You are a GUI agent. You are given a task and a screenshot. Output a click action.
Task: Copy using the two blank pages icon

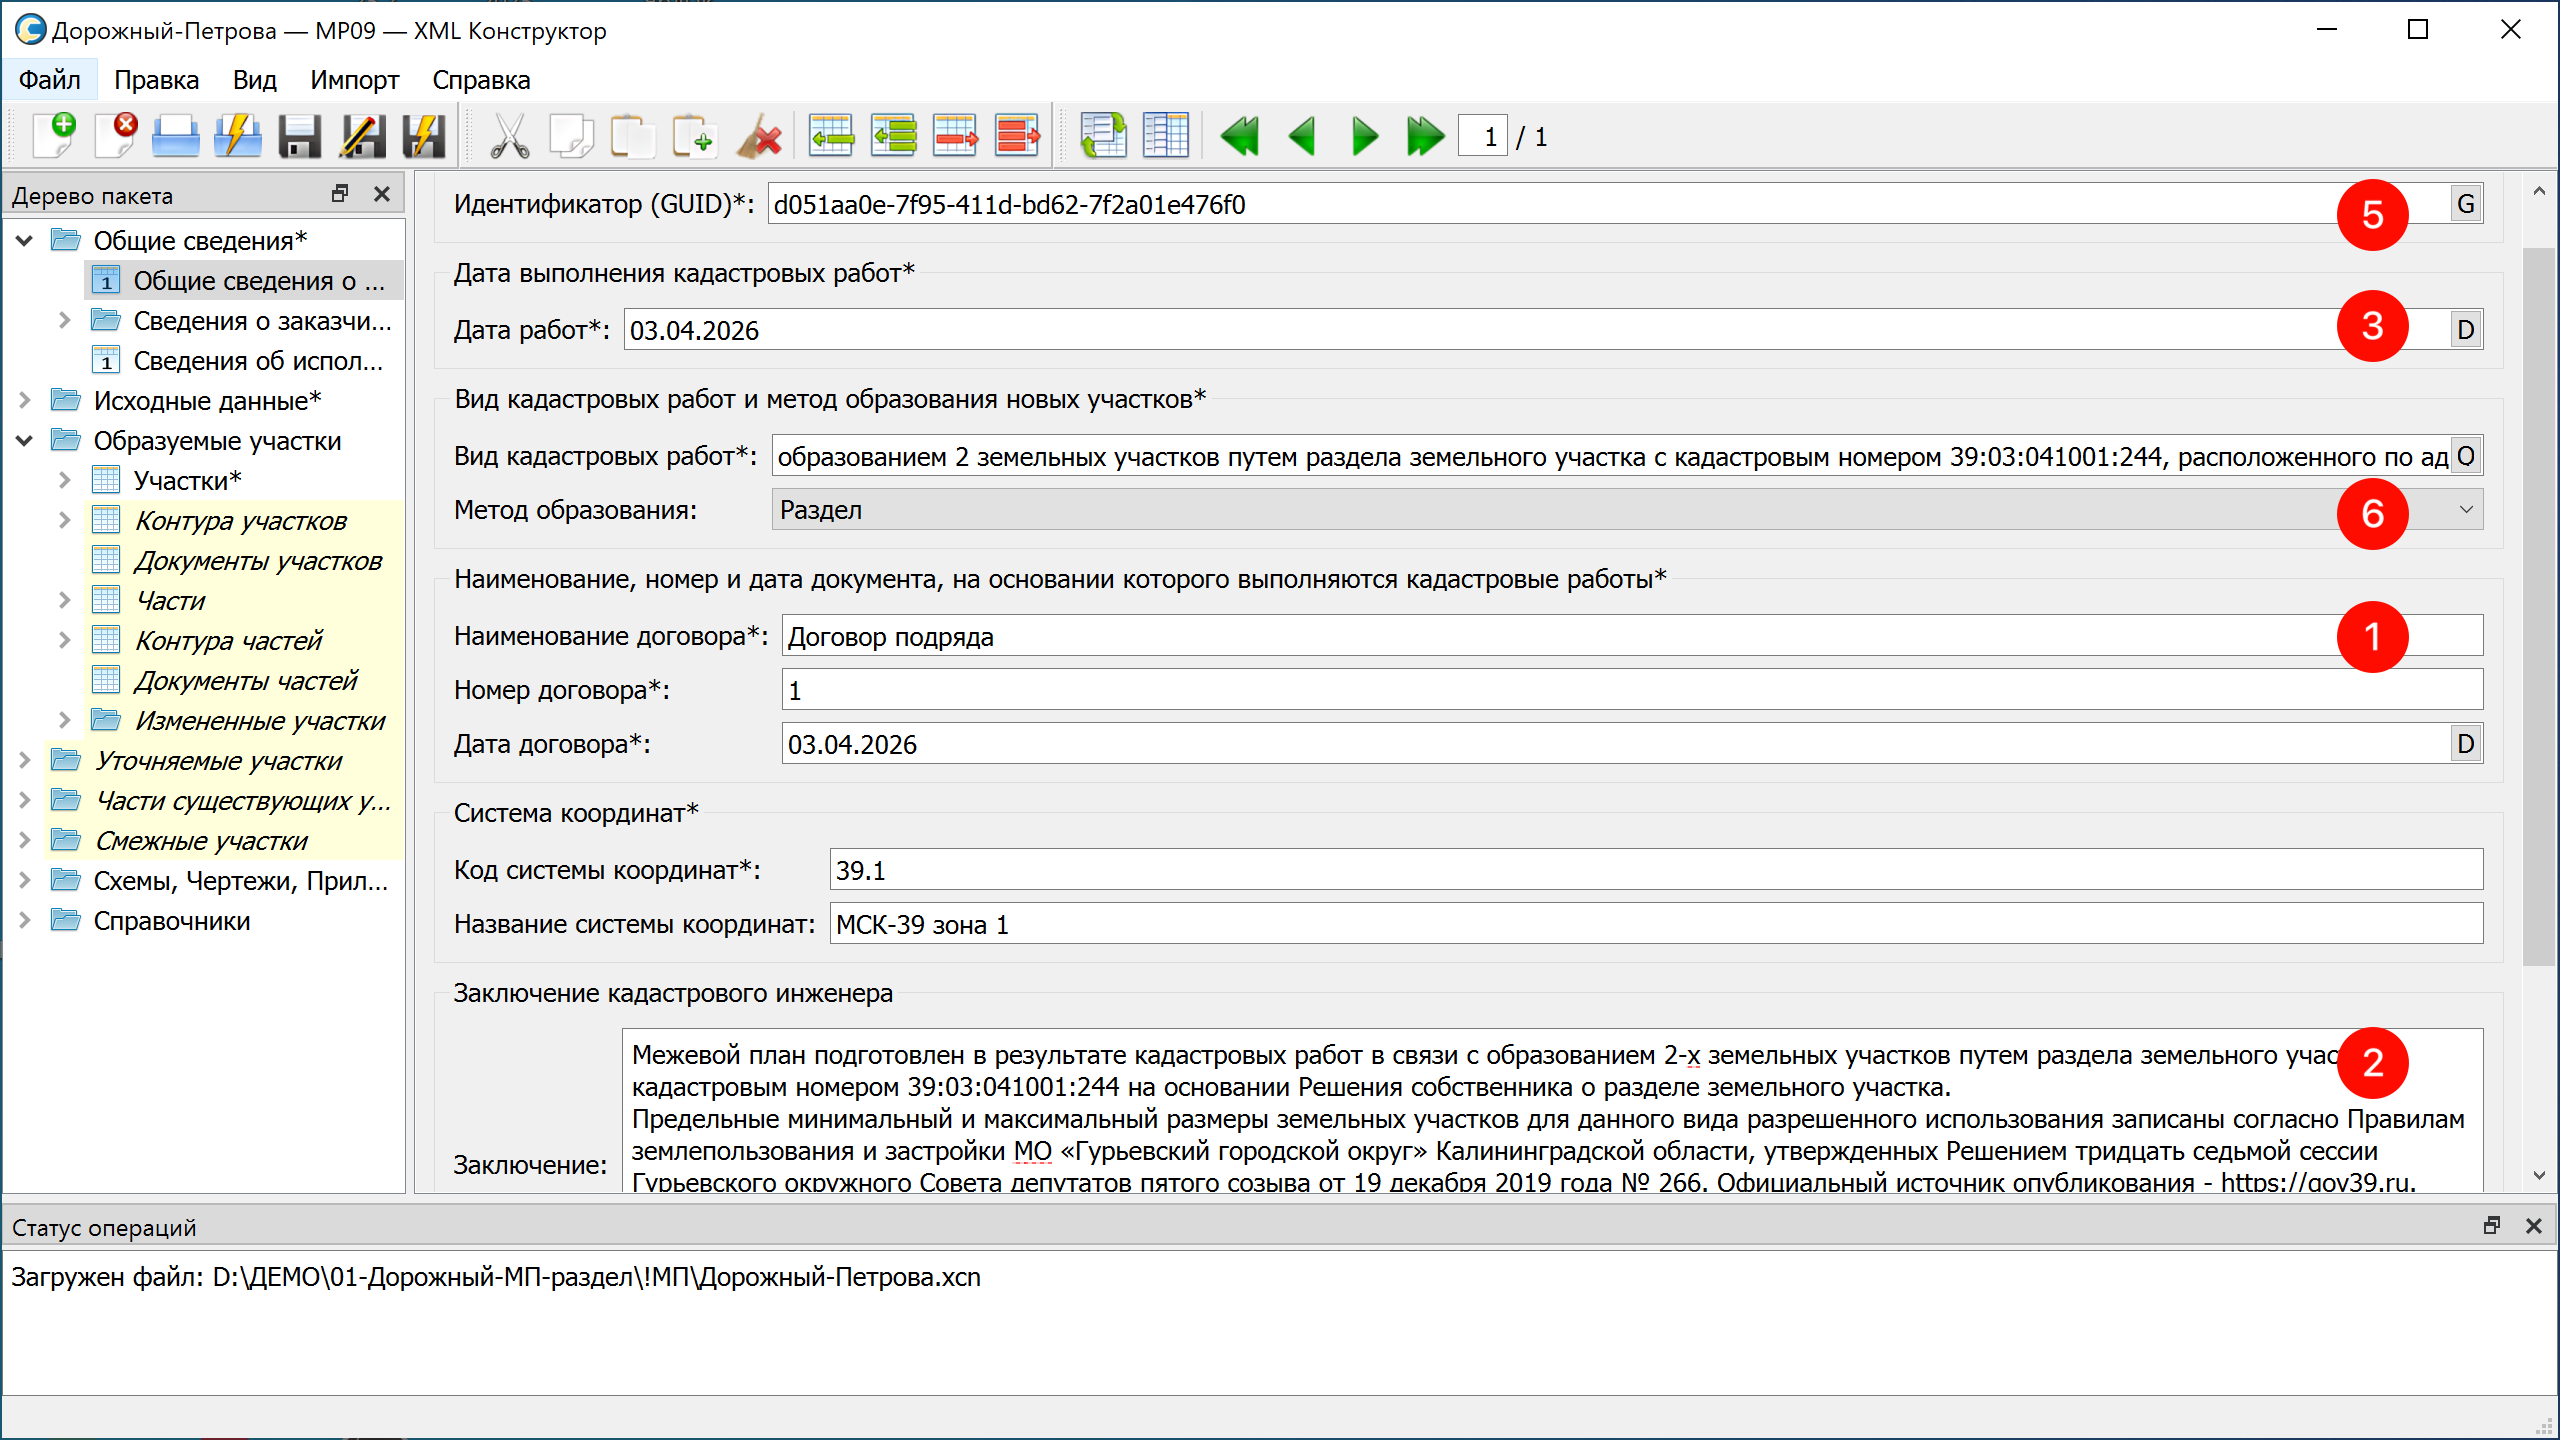point(572,136)
